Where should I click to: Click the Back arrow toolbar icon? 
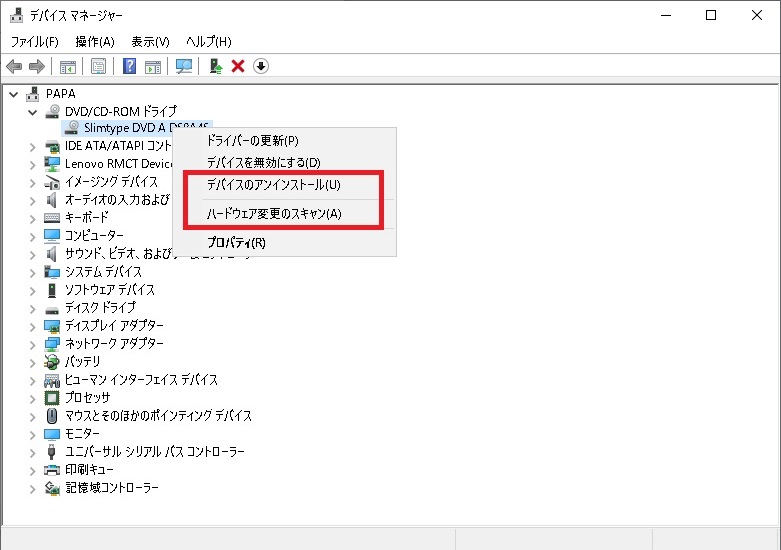pyautogui.click(x=14, y=66)
